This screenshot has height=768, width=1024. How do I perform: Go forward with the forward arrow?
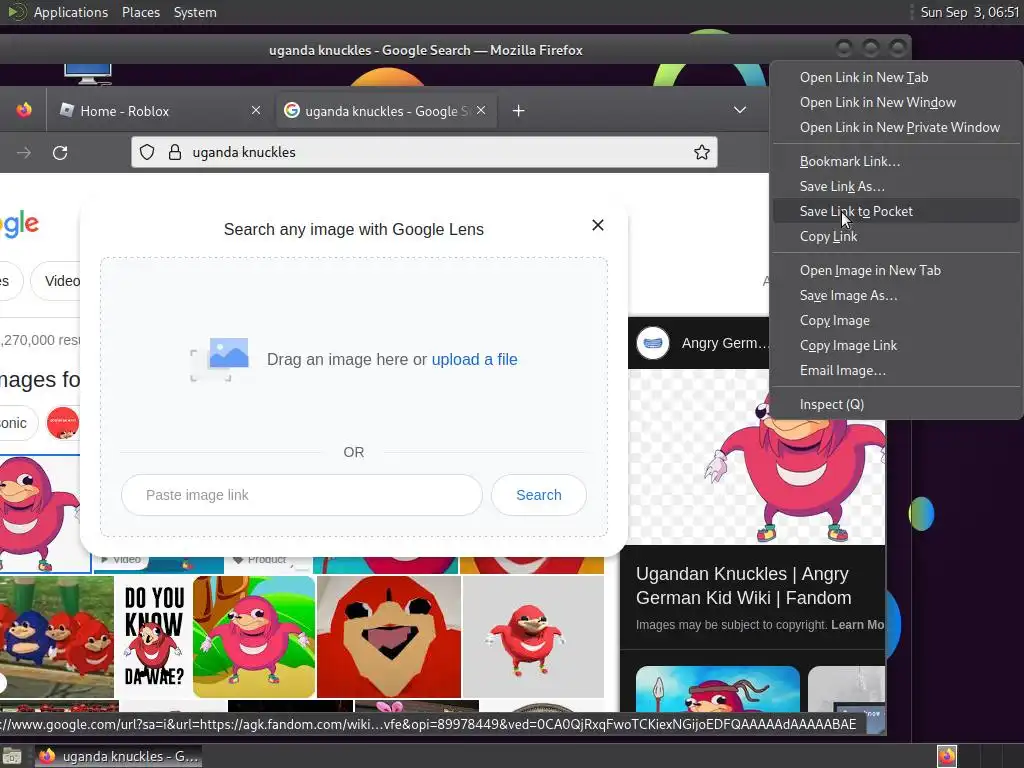(24, 153)
